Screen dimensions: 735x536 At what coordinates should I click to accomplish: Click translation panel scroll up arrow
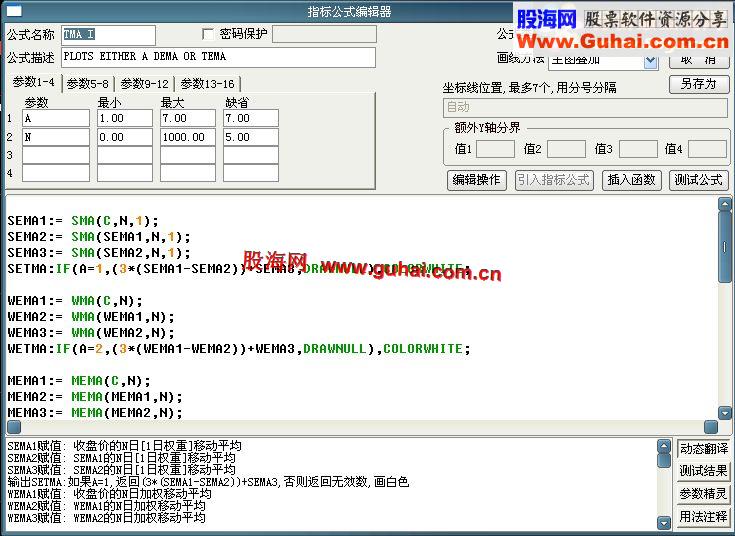click(664, 446)
